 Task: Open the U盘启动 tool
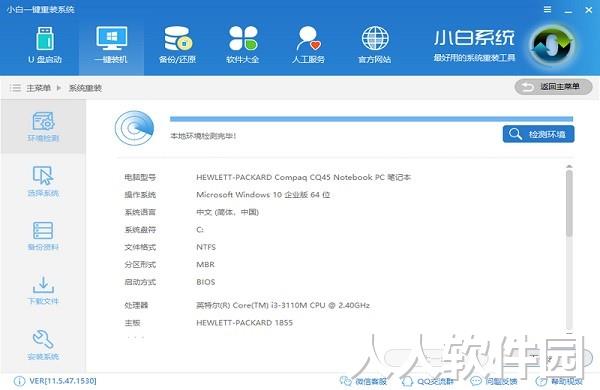[45, 45]
